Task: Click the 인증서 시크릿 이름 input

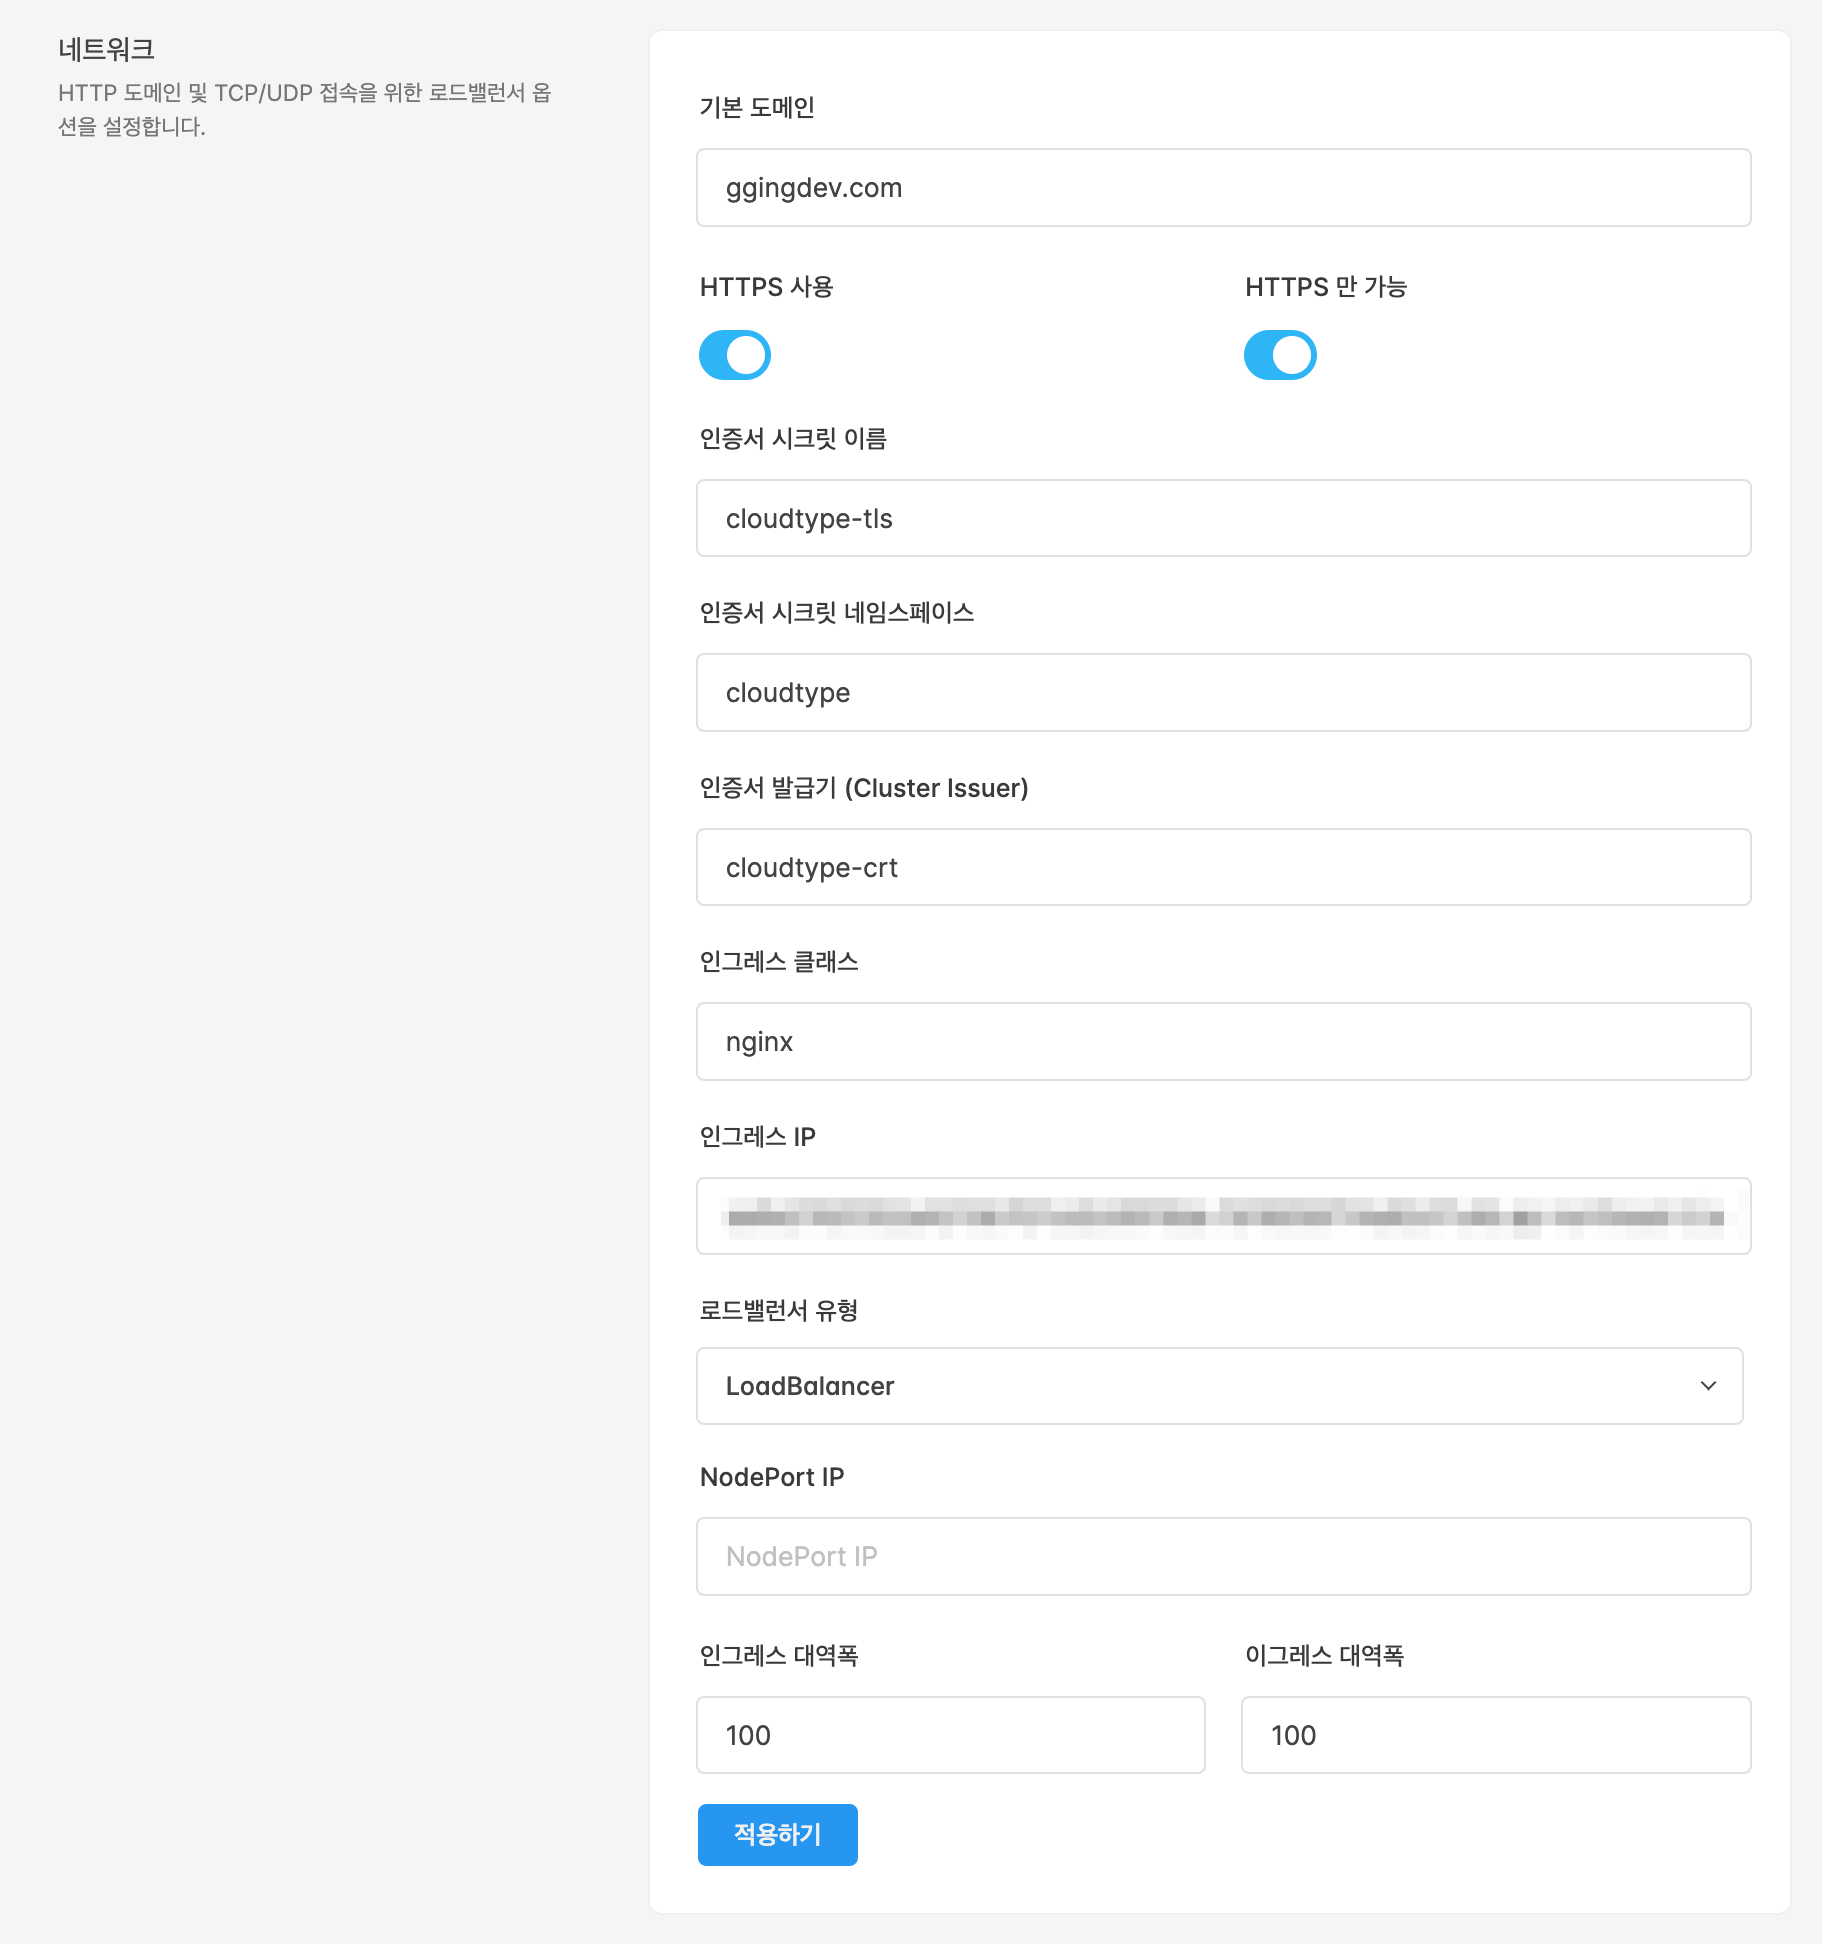Action: coord(1222,518)
